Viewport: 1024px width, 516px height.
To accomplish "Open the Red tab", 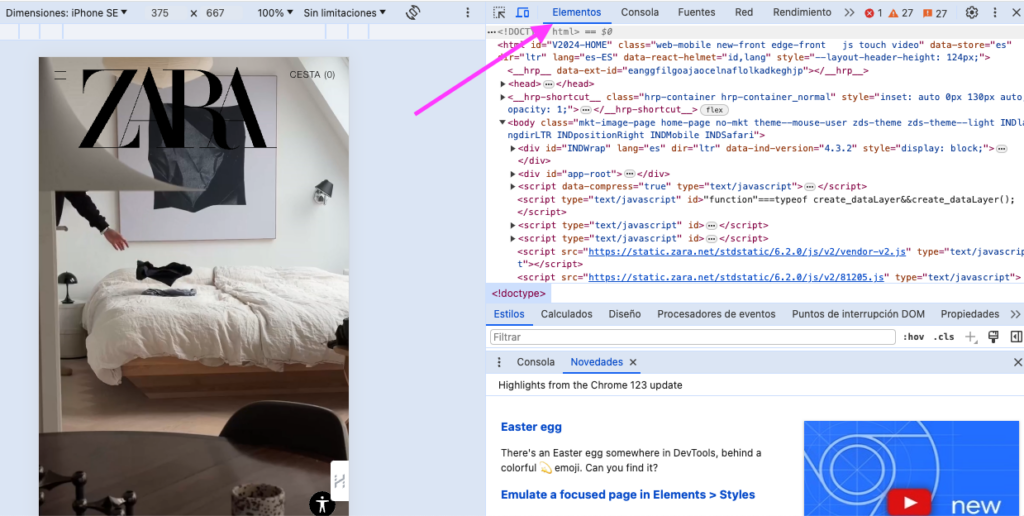I will pyautogui.click(x=744, y=12).
